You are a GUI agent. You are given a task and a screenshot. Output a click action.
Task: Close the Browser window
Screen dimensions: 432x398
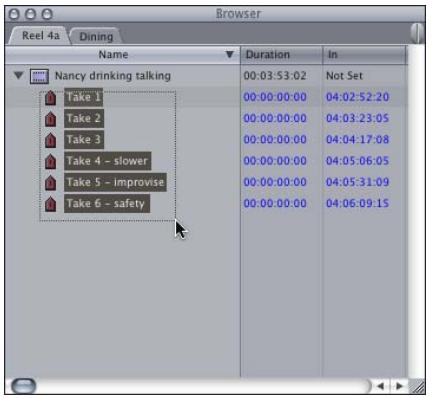tap(14, 14)
